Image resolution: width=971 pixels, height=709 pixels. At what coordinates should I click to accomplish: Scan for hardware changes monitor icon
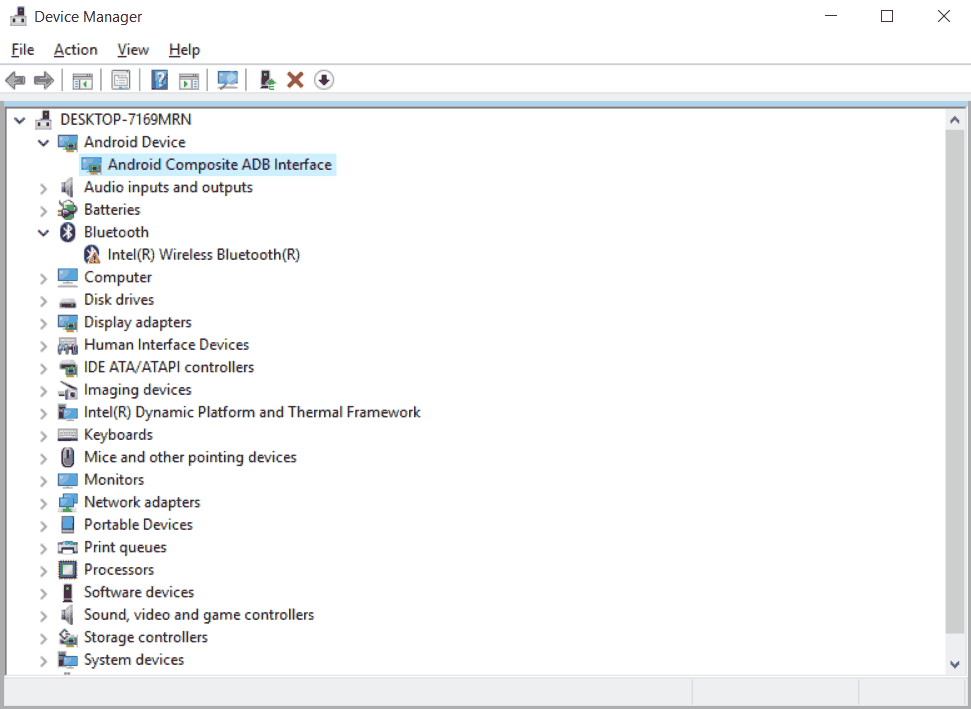pos(227,80)
